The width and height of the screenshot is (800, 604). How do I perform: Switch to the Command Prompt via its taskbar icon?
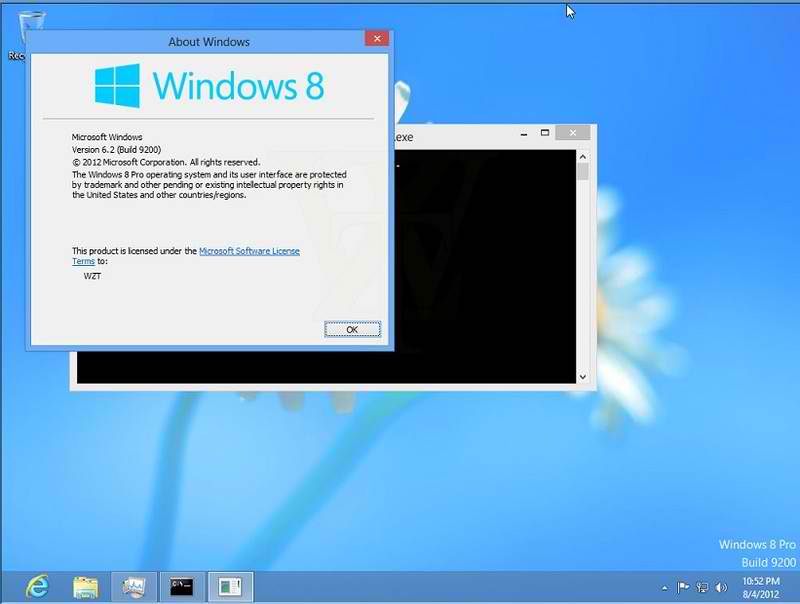tap(180, 587)
